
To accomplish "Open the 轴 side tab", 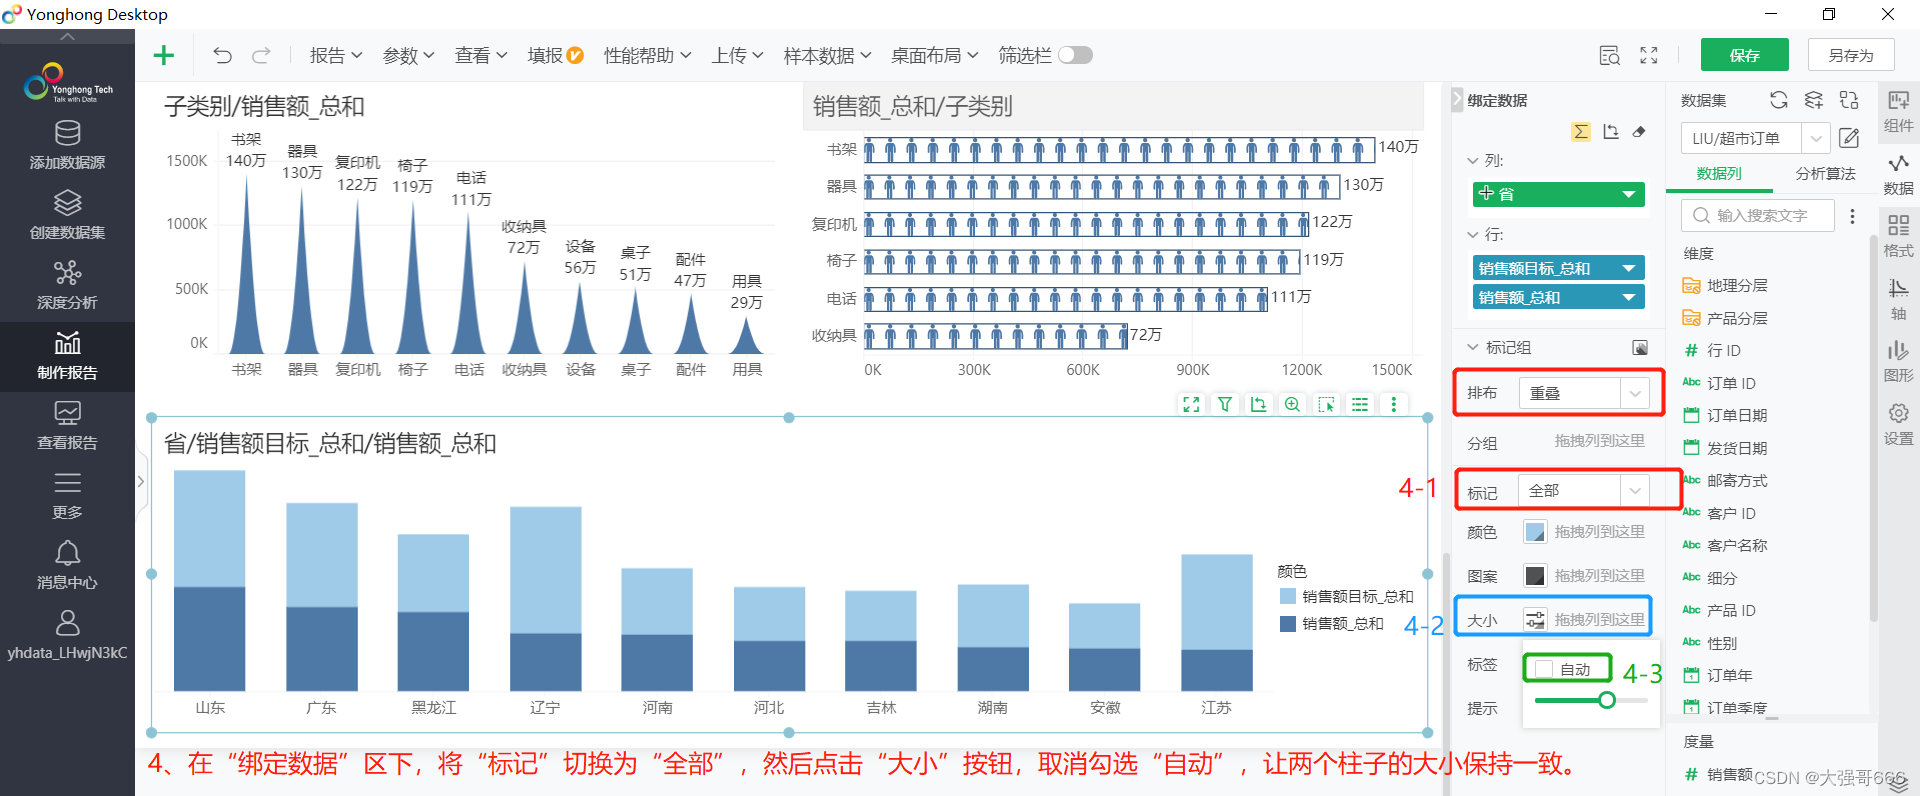I will [1898, 300].
